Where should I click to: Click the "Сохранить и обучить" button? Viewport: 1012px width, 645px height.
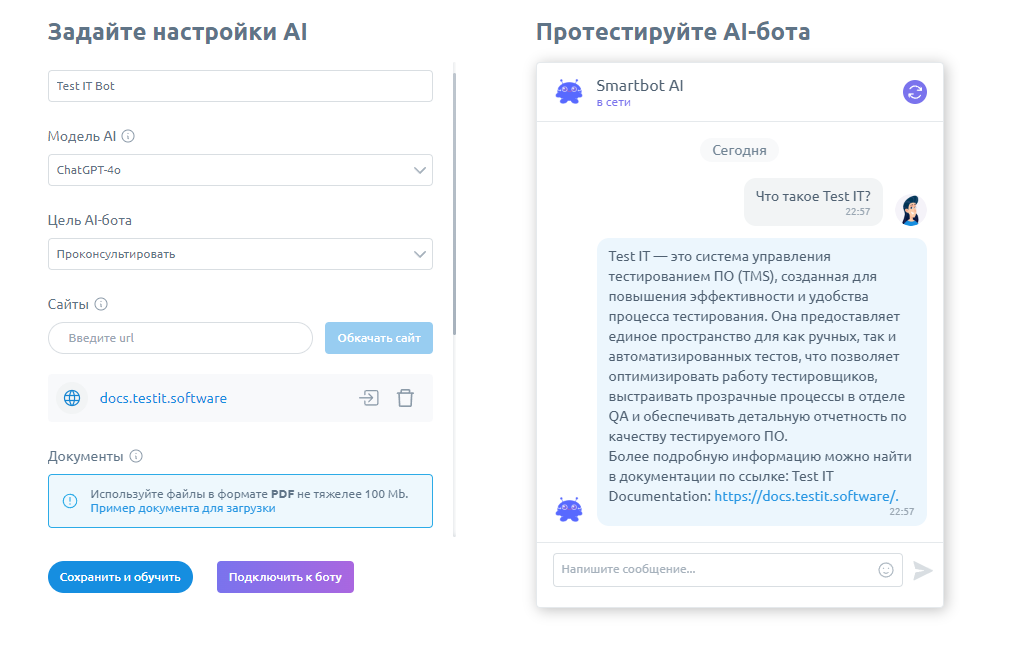(120, 577)
